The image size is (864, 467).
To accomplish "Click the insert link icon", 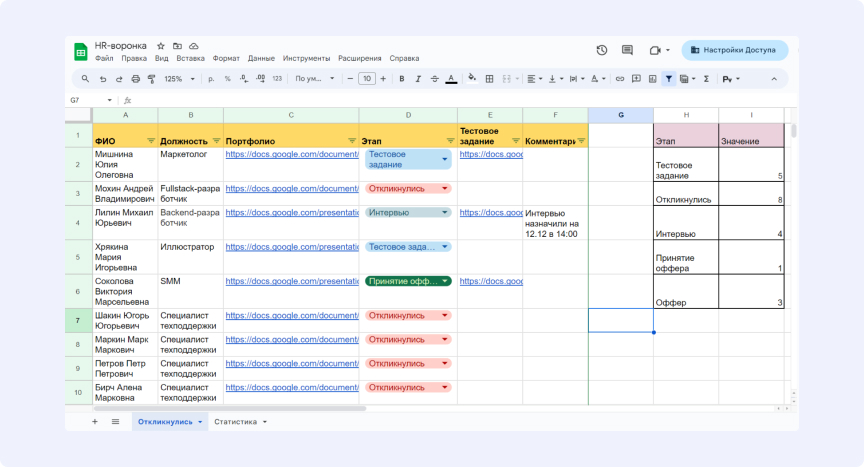I will click(620, 78).
